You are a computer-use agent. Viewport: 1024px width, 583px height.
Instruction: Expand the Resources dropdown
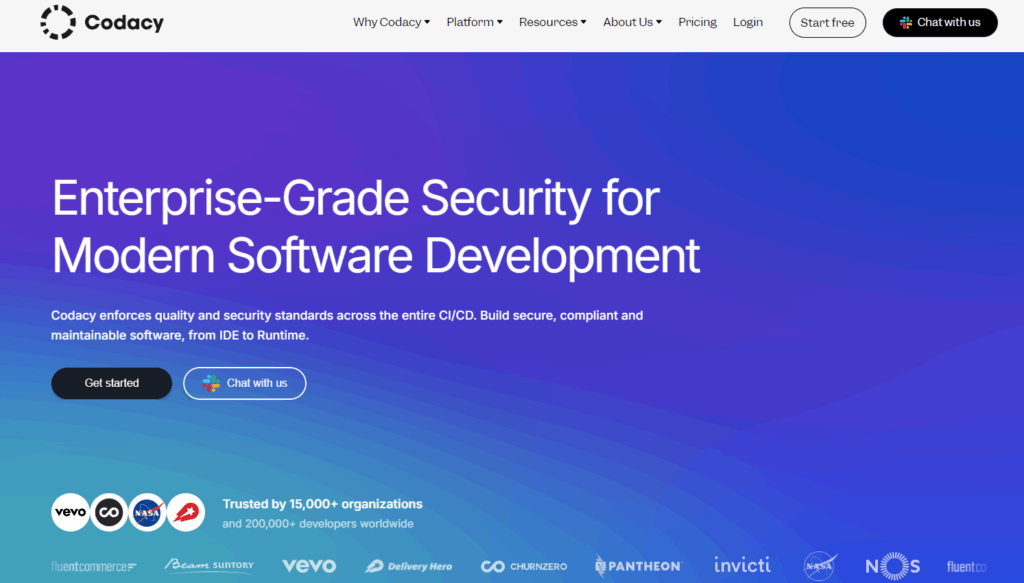pyautogui.click(x=552, y=21)
